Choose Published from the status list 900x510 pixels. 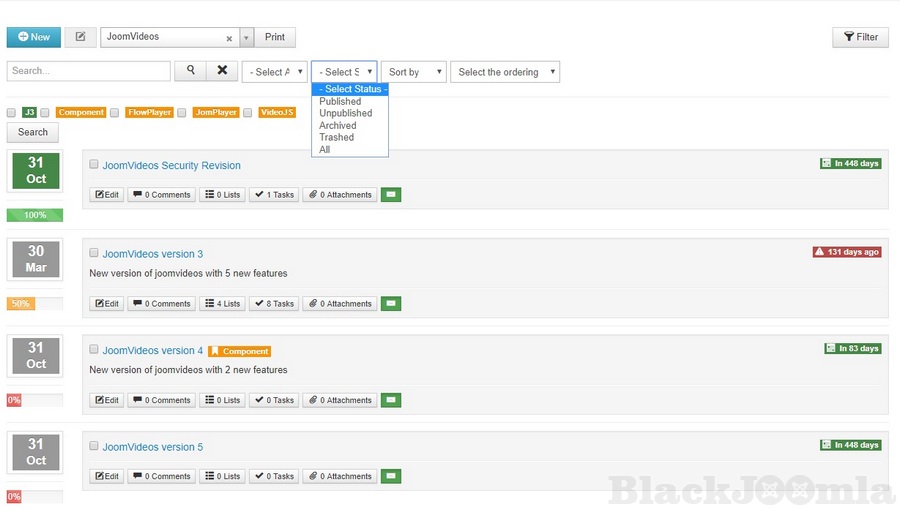(340, 102)
